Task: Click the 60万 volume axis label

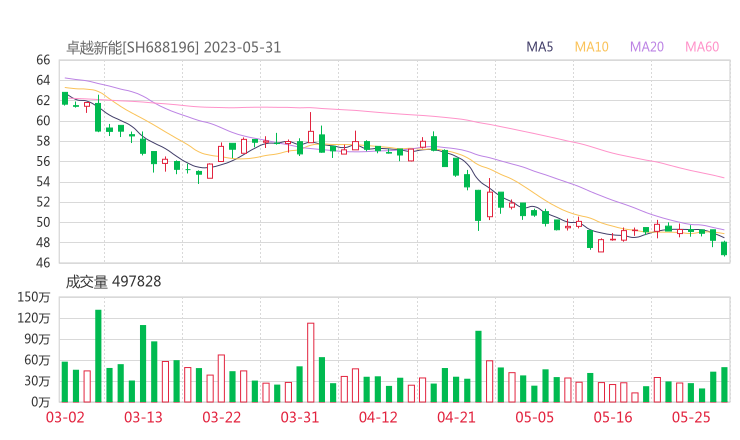Action: click(x=37, y=360)
